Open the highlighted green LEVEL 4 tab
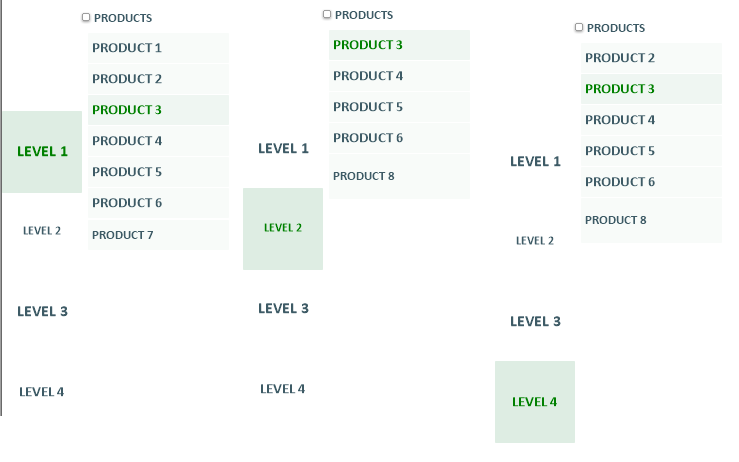The width and height of the screenshot is (739, 462). [535, 402]
